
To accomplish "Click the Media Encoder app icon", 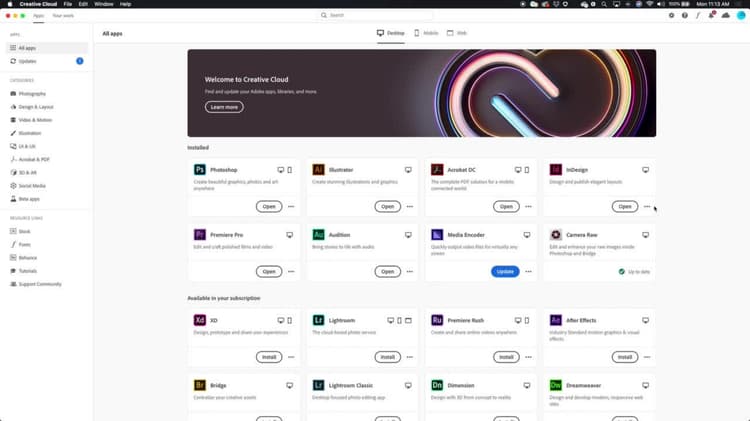I will [437, 235].
